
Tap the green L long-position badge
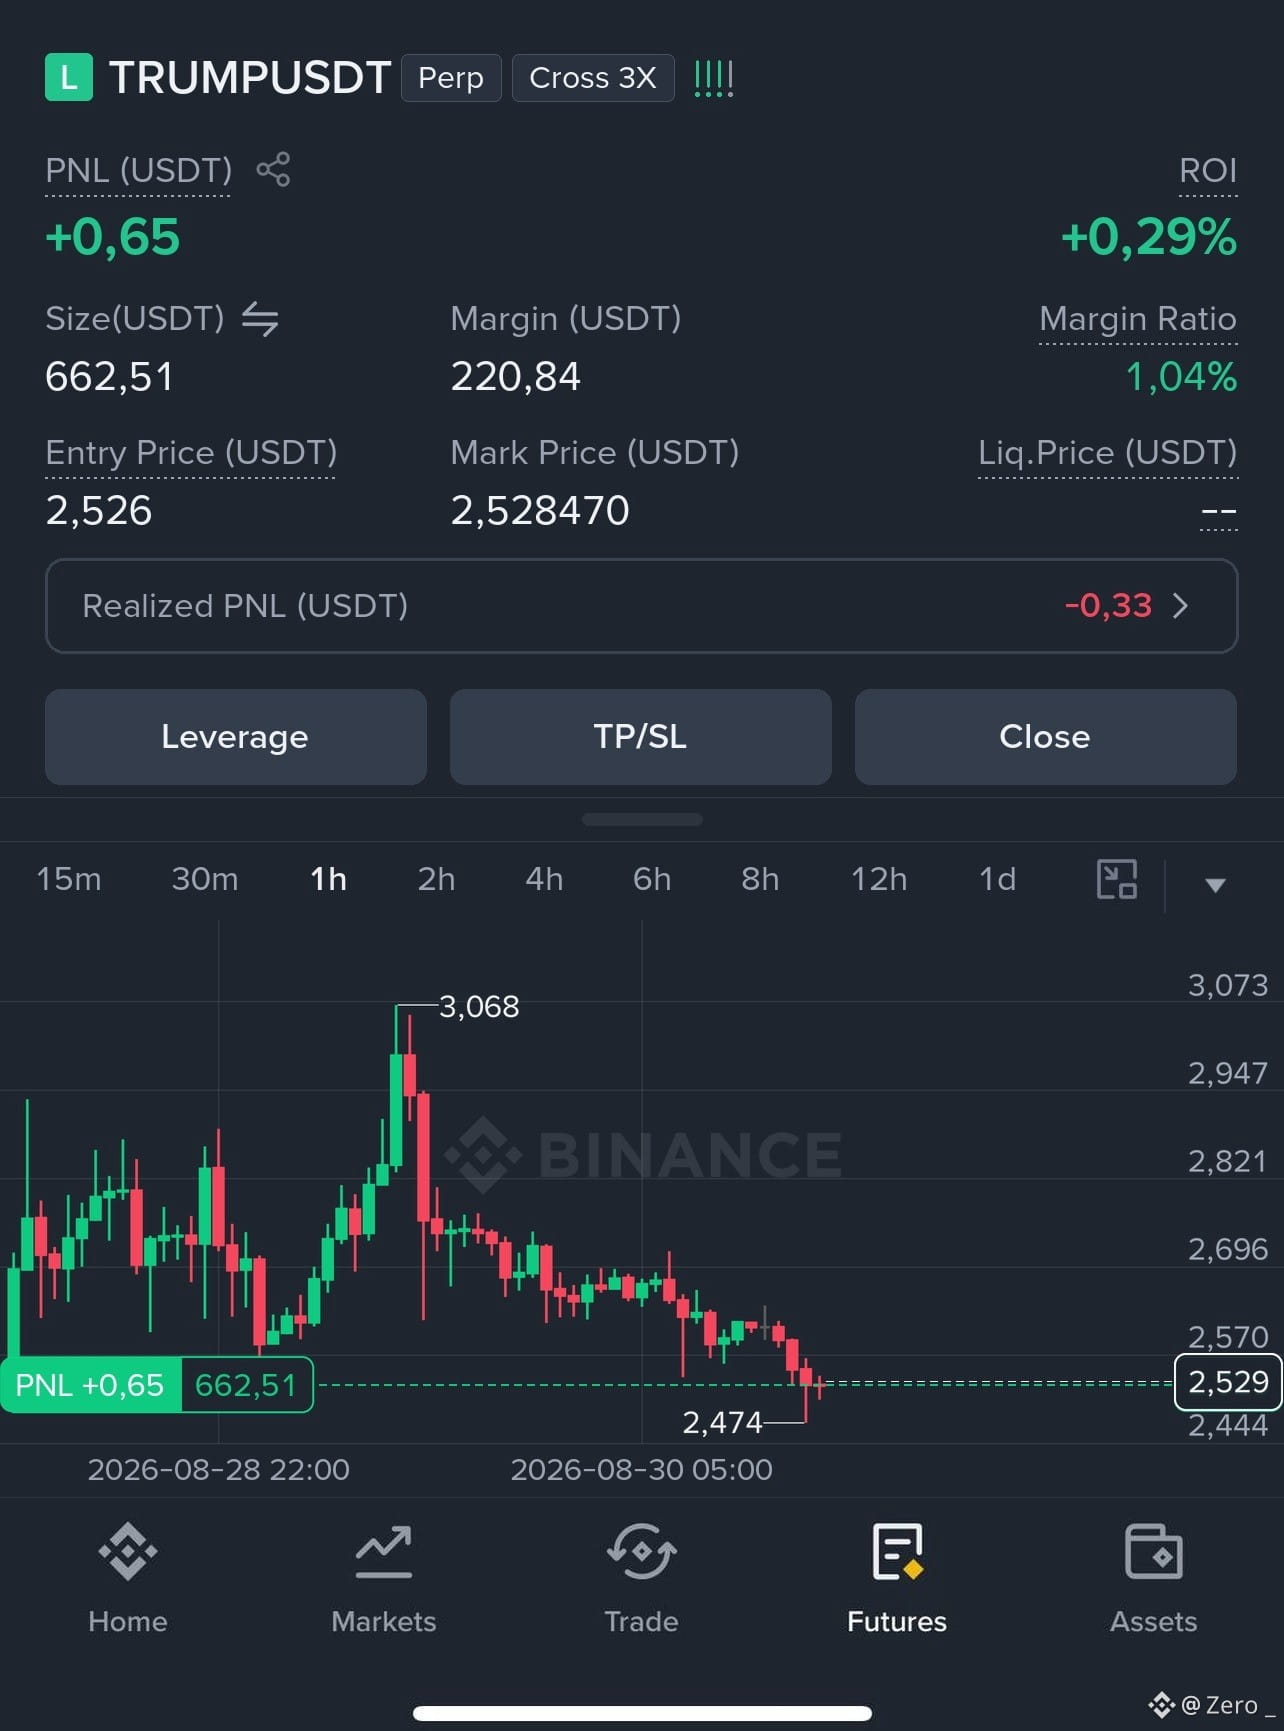coord(69,77)
